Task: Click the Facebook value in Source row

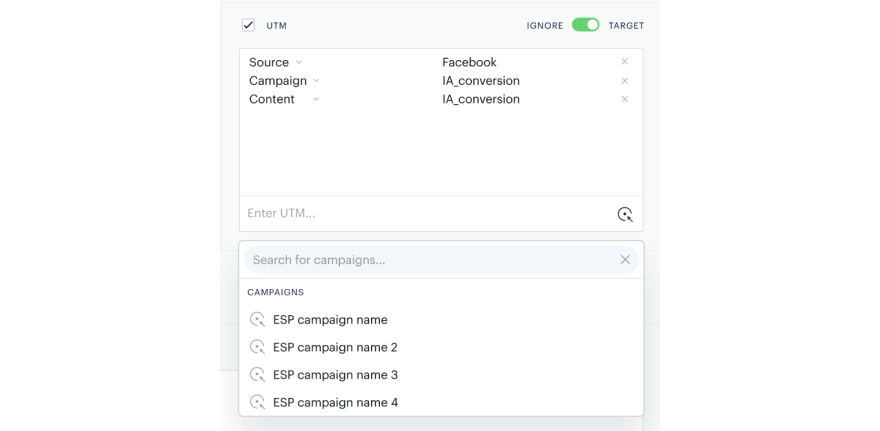Action: click(x=469, y=62)
